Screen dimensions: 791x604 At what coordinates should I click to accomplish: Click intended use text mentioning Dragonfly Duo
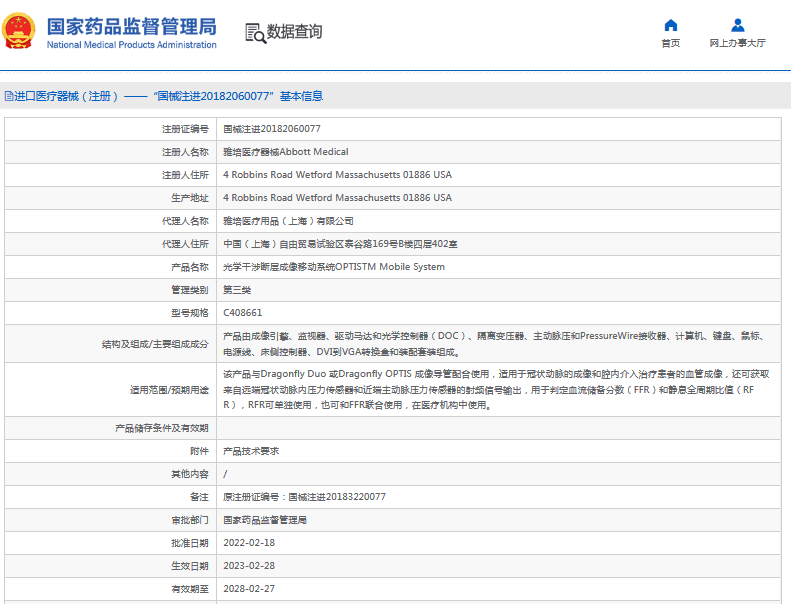496,390
